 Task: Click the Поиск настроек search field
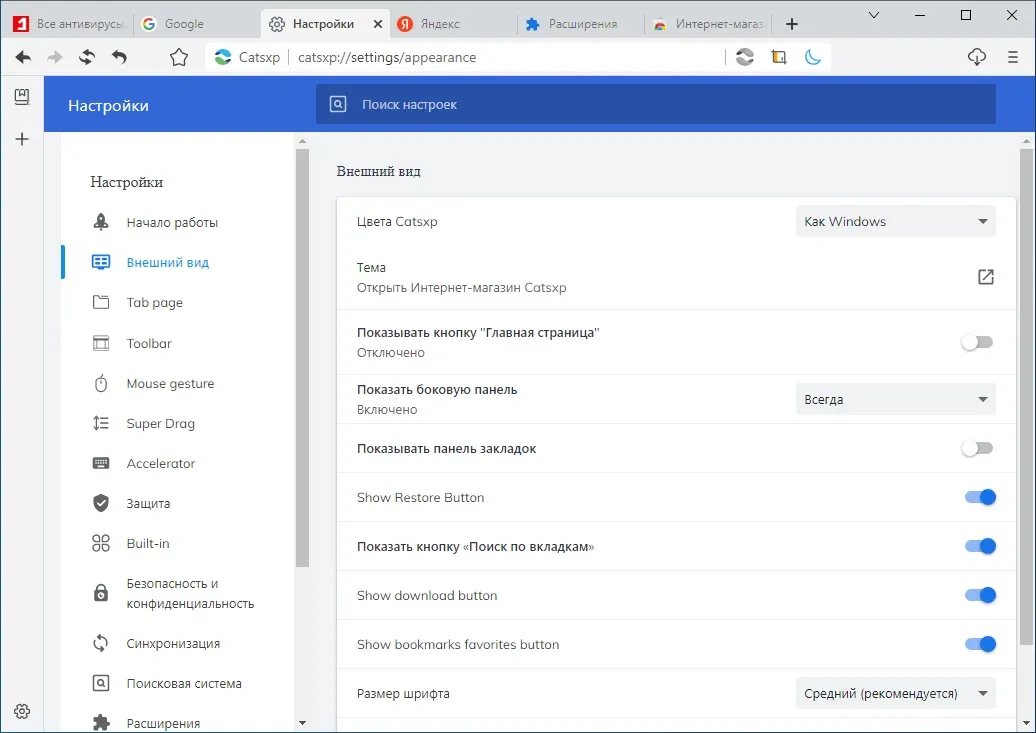655,104
